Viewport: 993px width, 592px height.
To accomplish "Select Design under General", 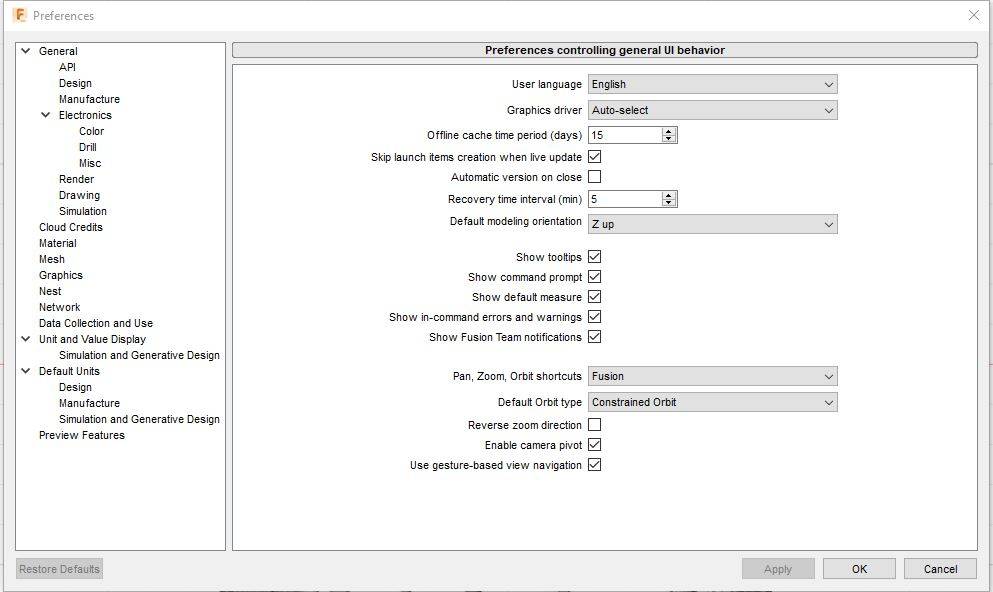I will [75, 83].
